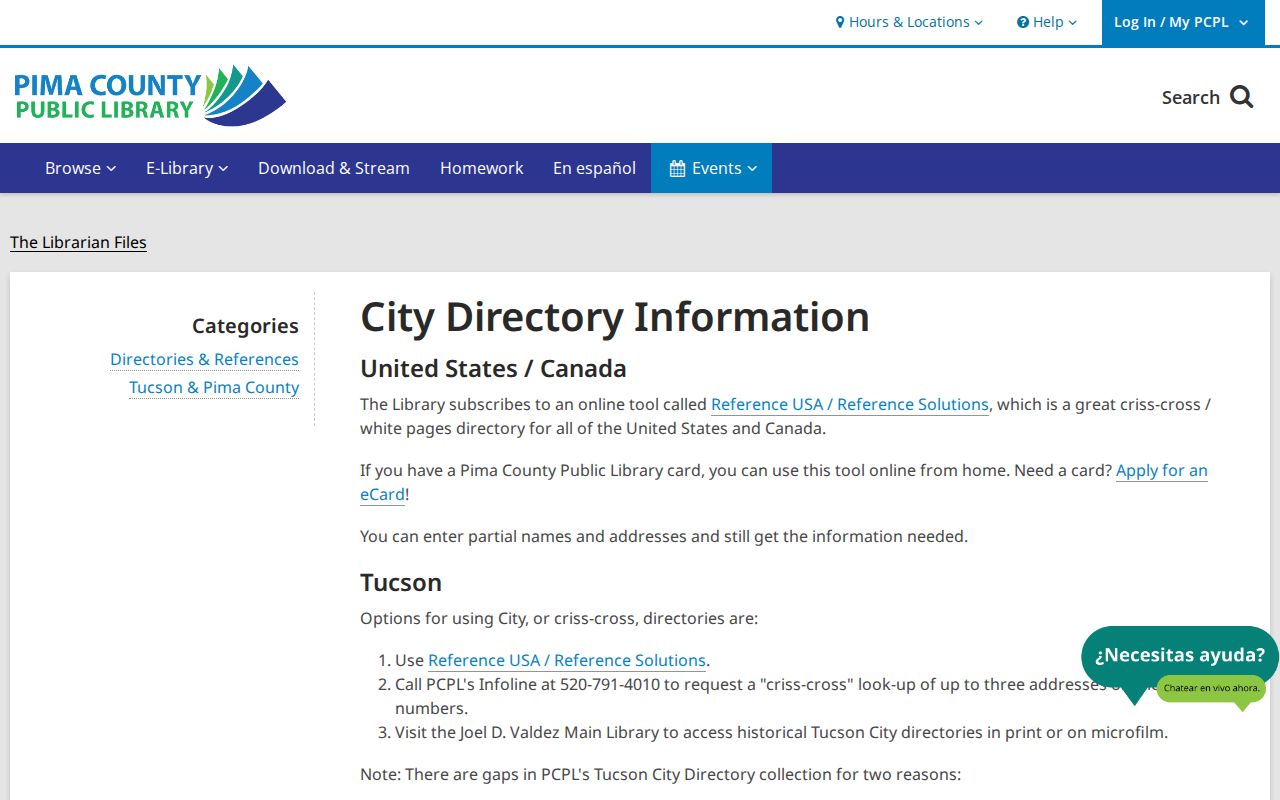The image size is (1280, 800).
Task: Open Reference USA link in Tucson list
Action: tap(567, 660)
